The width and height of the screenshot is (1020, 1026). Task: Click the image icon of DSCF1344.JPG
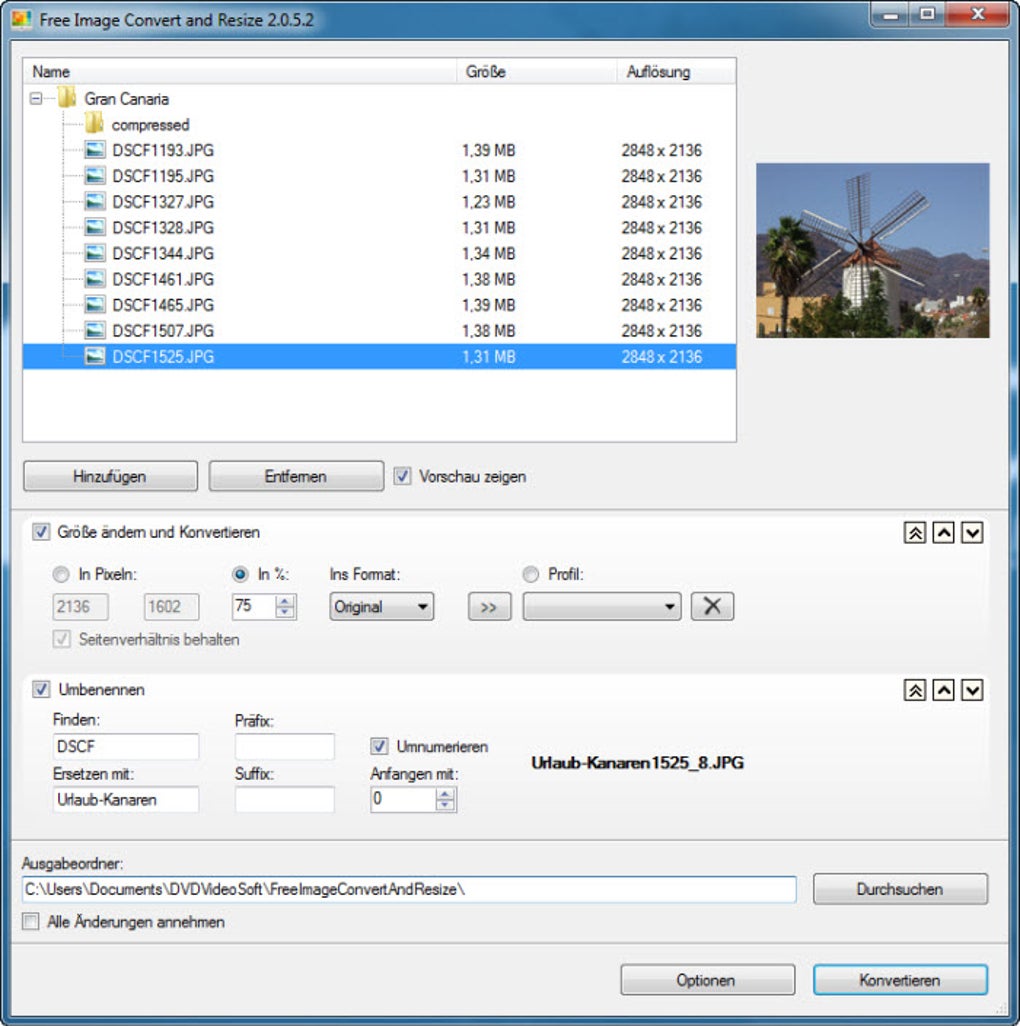pyautogui.click(x=95, y=253)
